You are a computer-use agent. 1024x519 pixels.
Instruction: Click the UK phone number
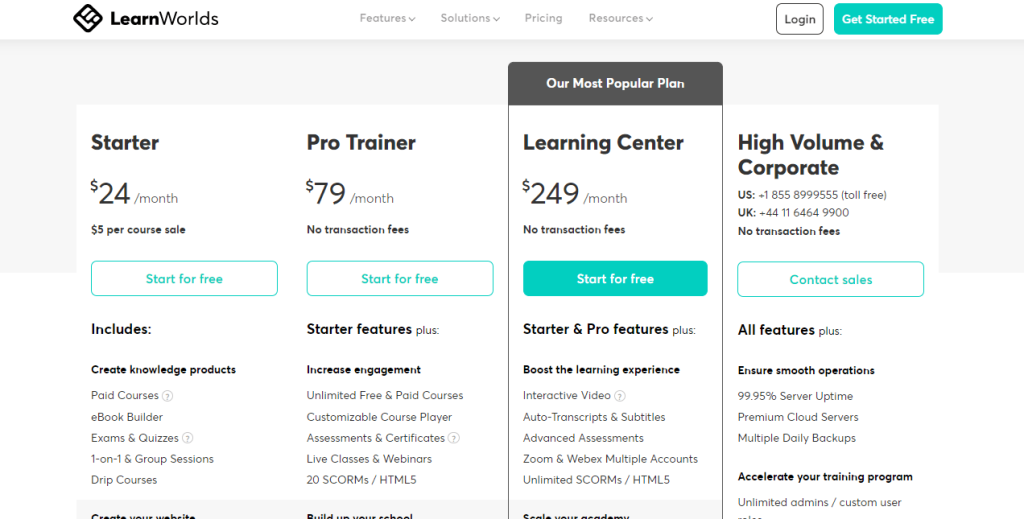(804, 213)
